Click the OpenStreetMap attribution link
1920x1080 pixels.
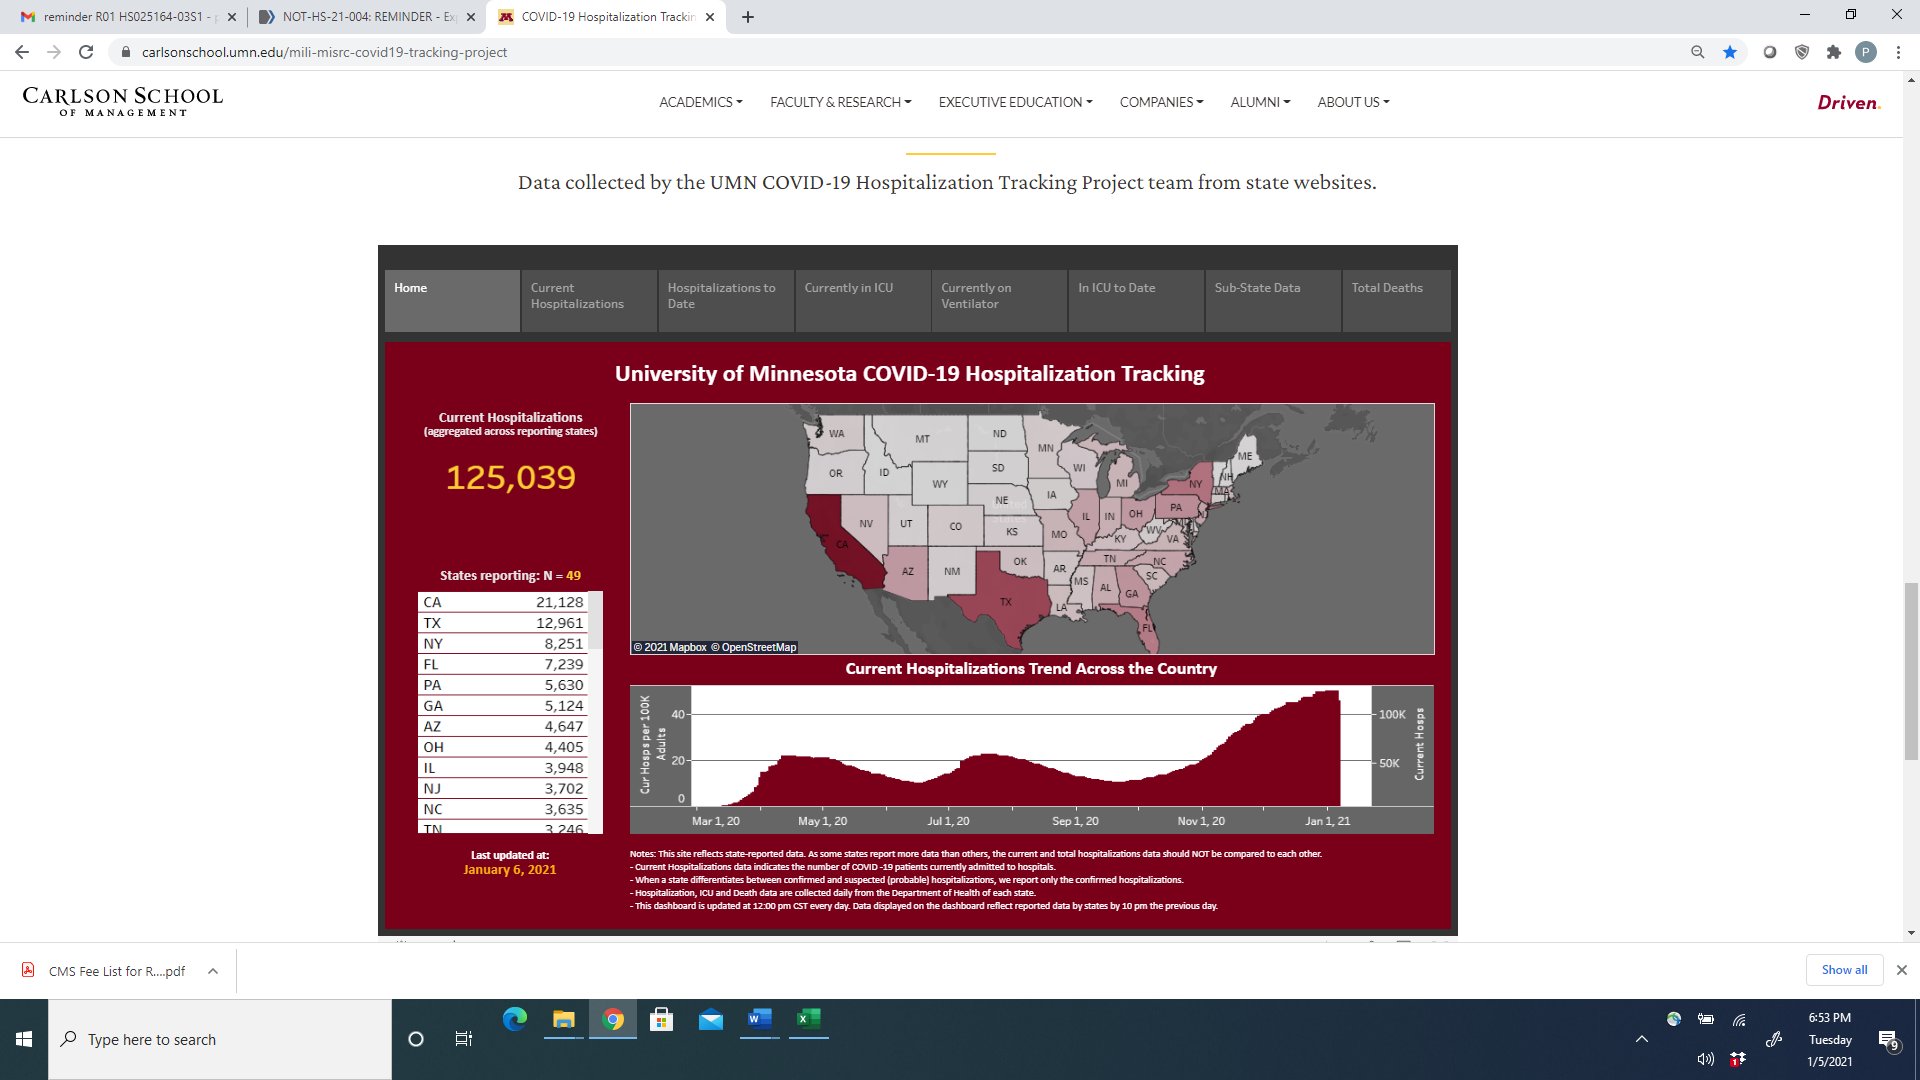[754, 647]
